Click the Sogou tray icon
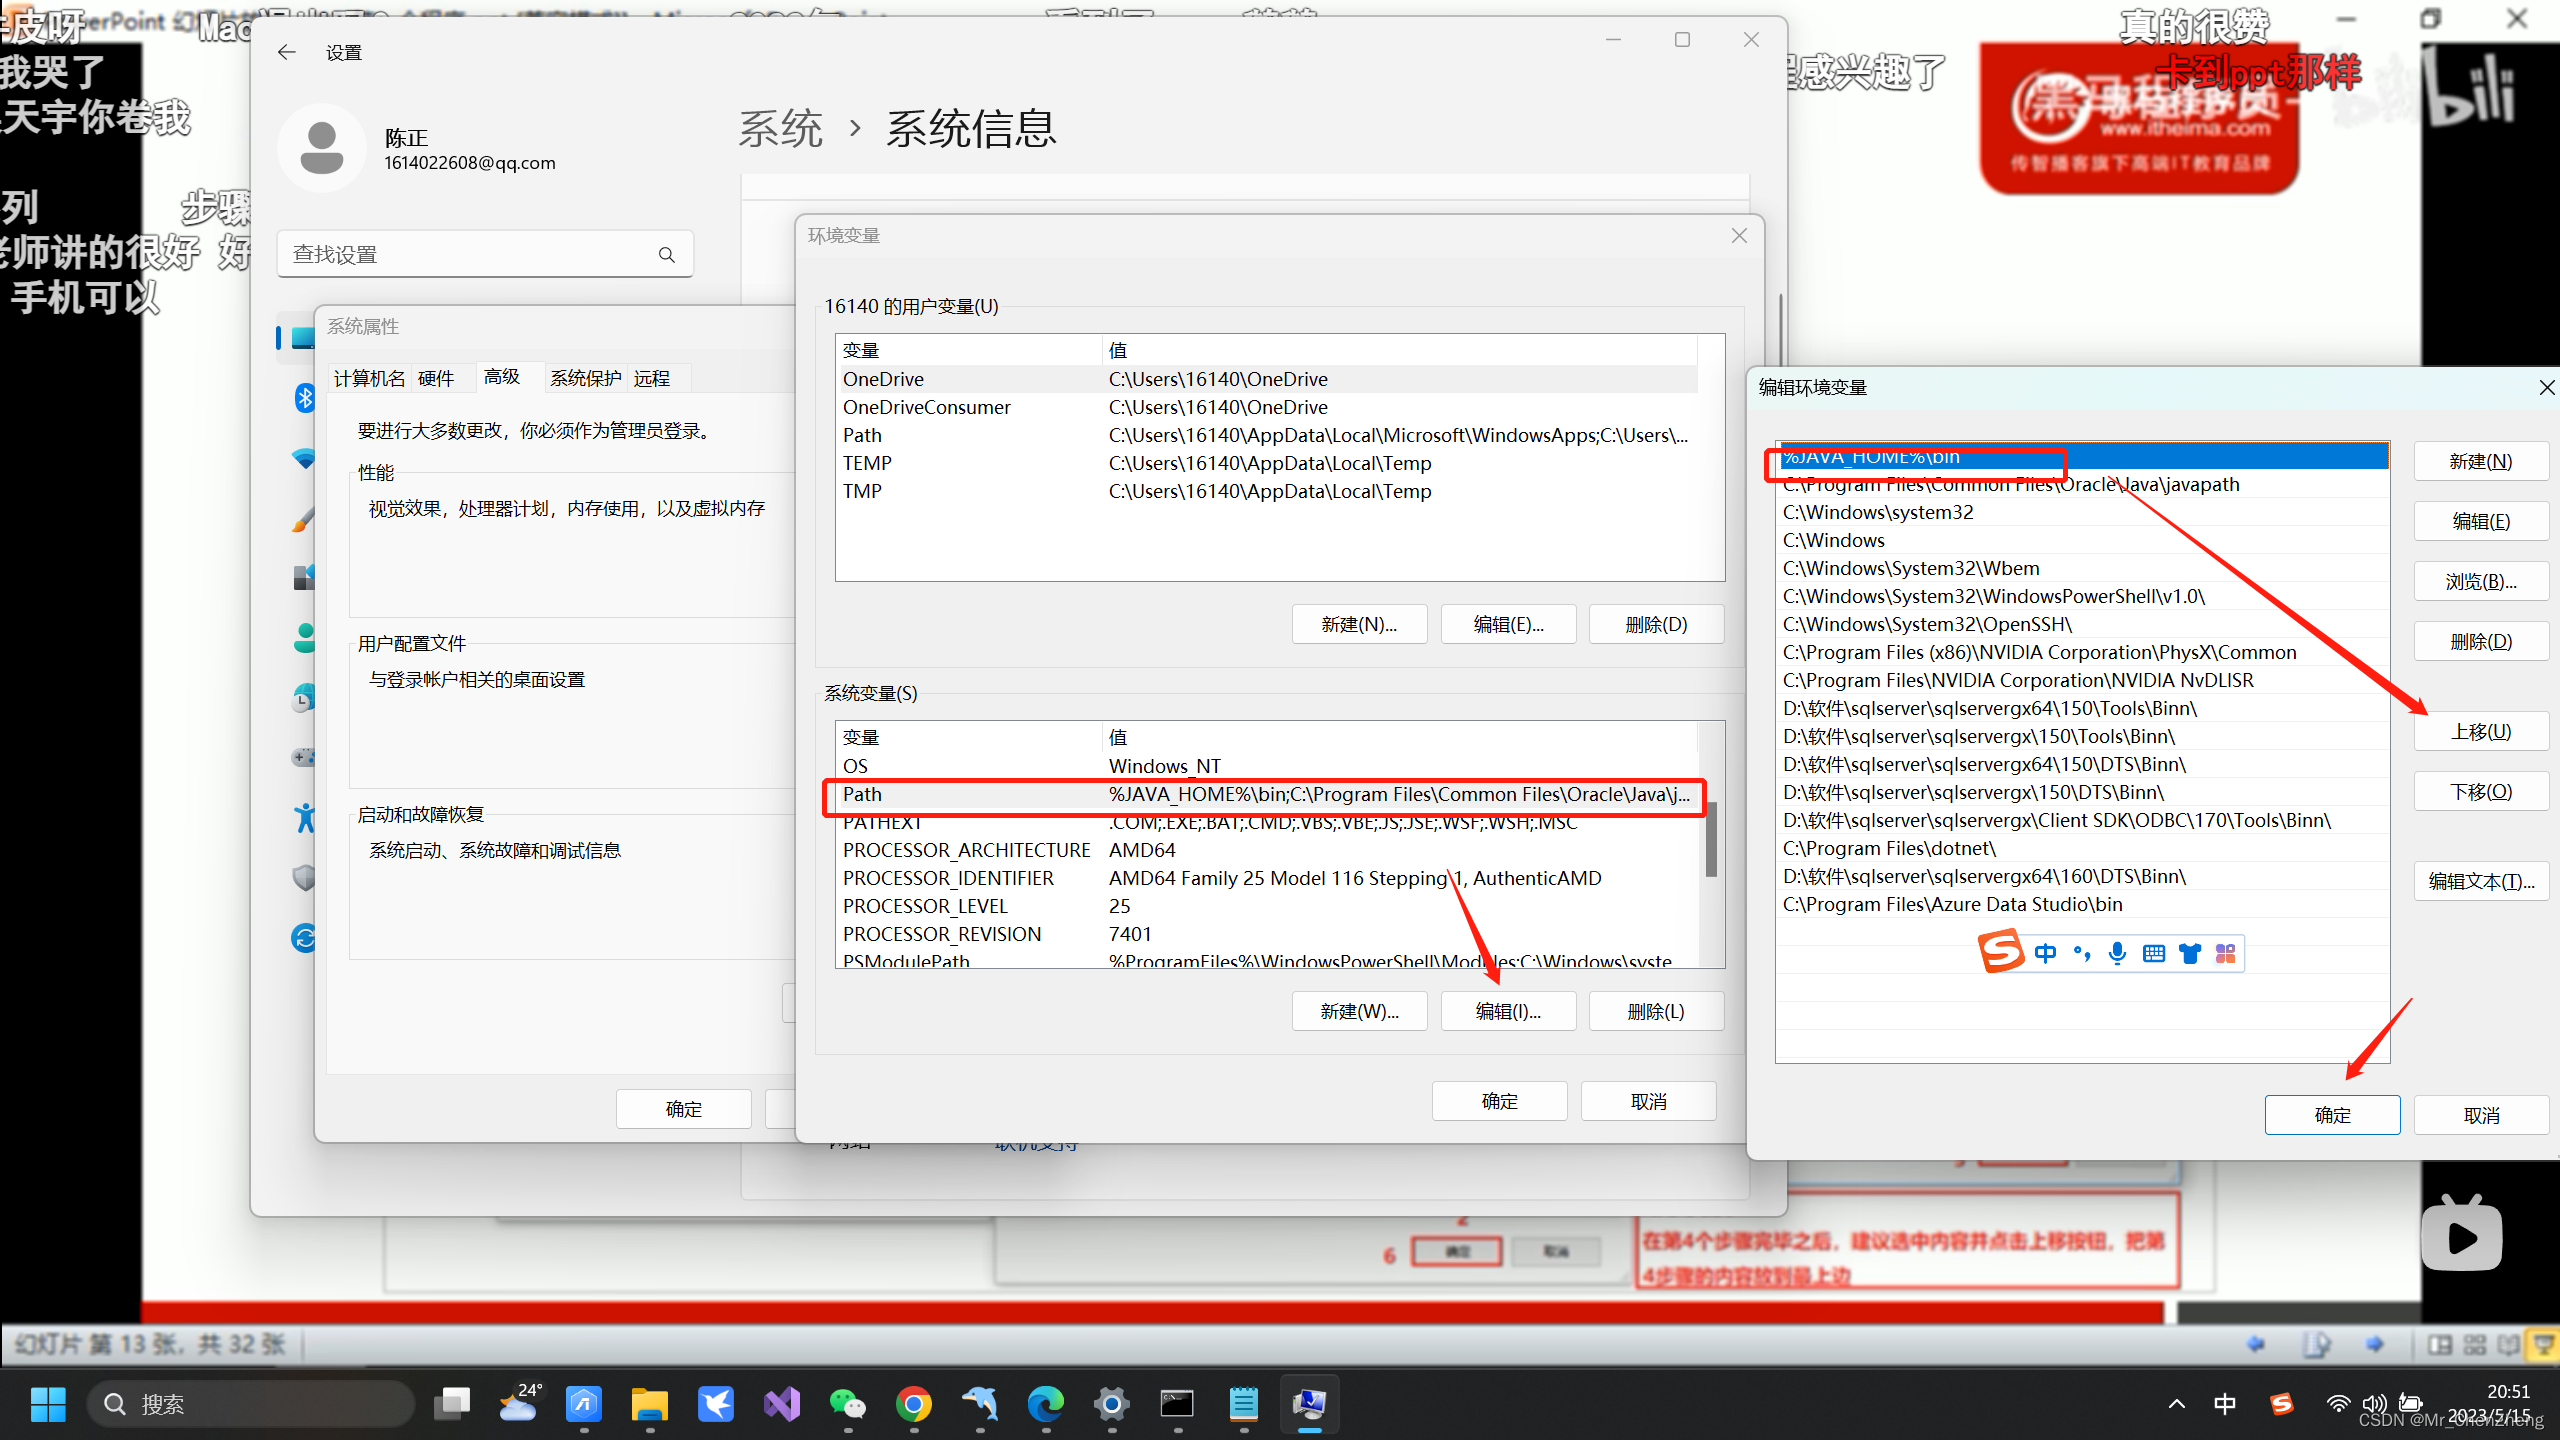The image size is (2560, 1440). pyautogui.click(x=2281, y=1404)
